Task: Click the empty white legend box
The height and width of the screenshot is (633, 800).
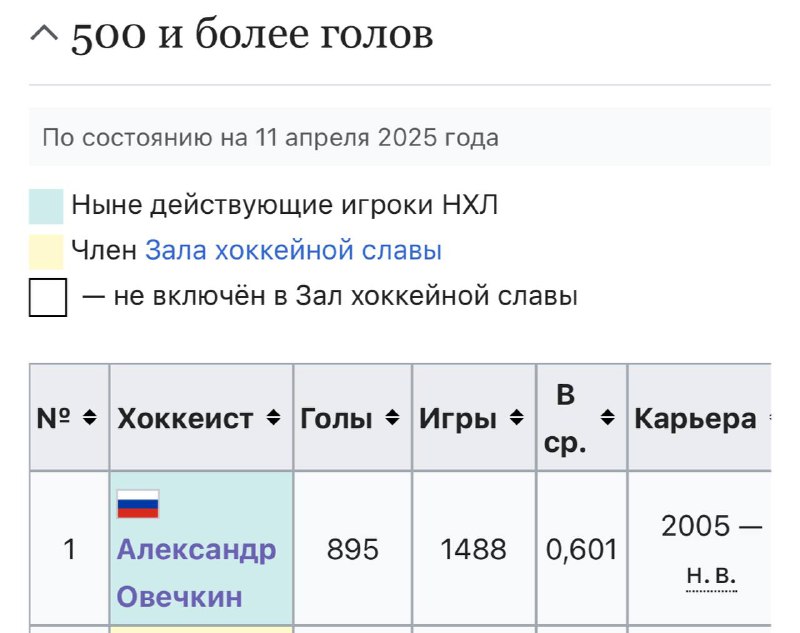Action: click(47, 297)
